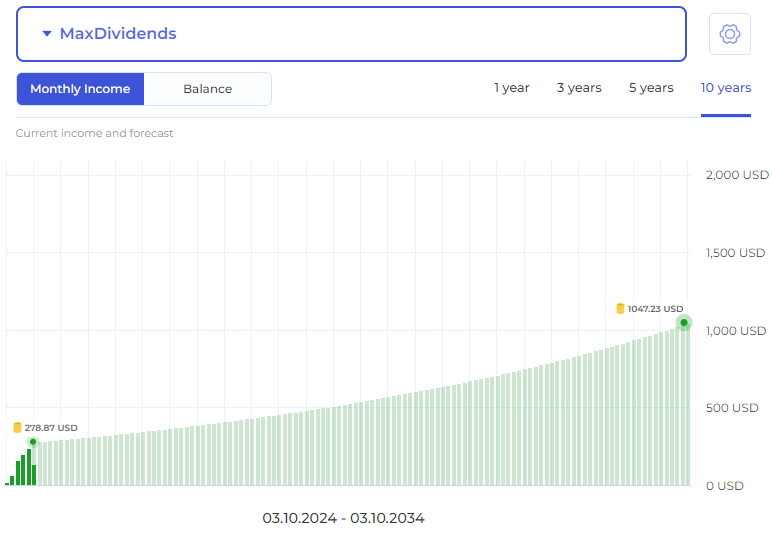The image size is (772, 534).
Task: Click the dropdown triangle beside MaxDividends
Action: pos(47,33)
